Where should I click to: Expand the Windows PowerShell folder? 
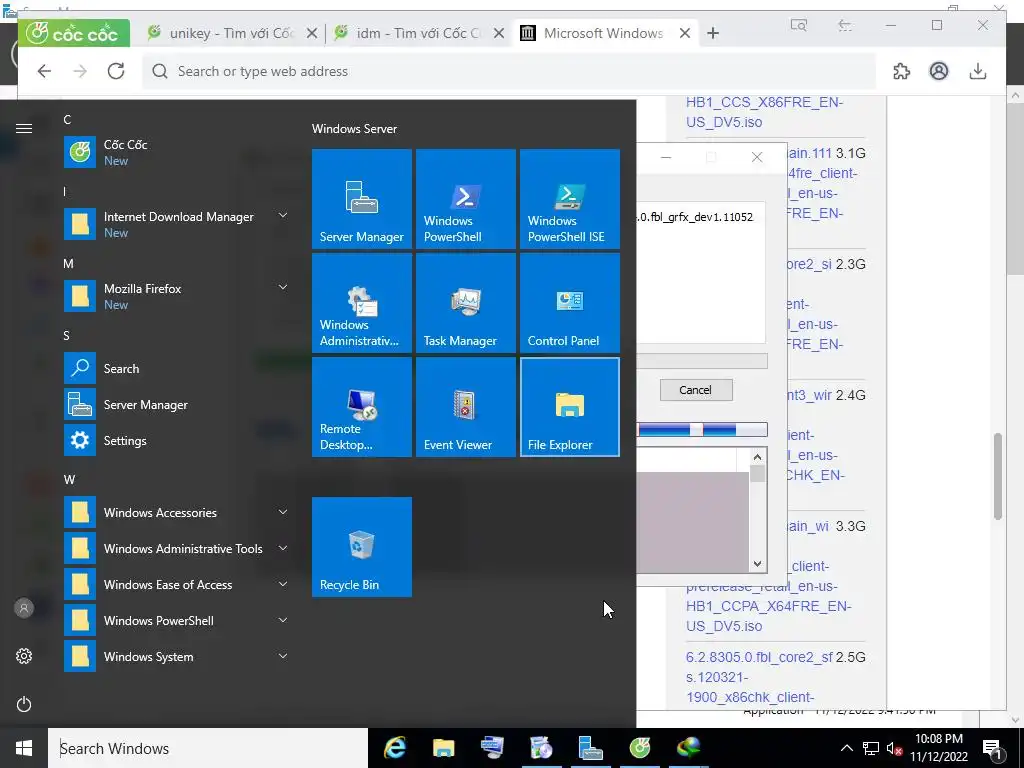[283, 620]
